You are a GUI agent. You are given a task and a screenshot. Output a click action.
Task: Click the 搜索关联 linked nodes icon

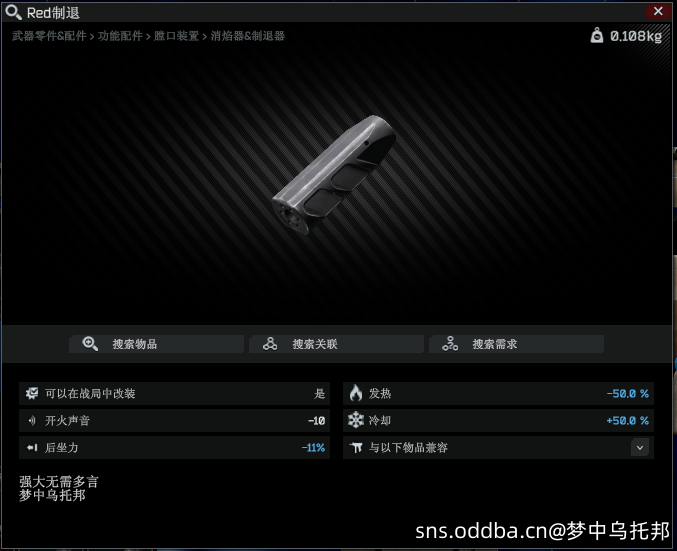pos(270,344)
